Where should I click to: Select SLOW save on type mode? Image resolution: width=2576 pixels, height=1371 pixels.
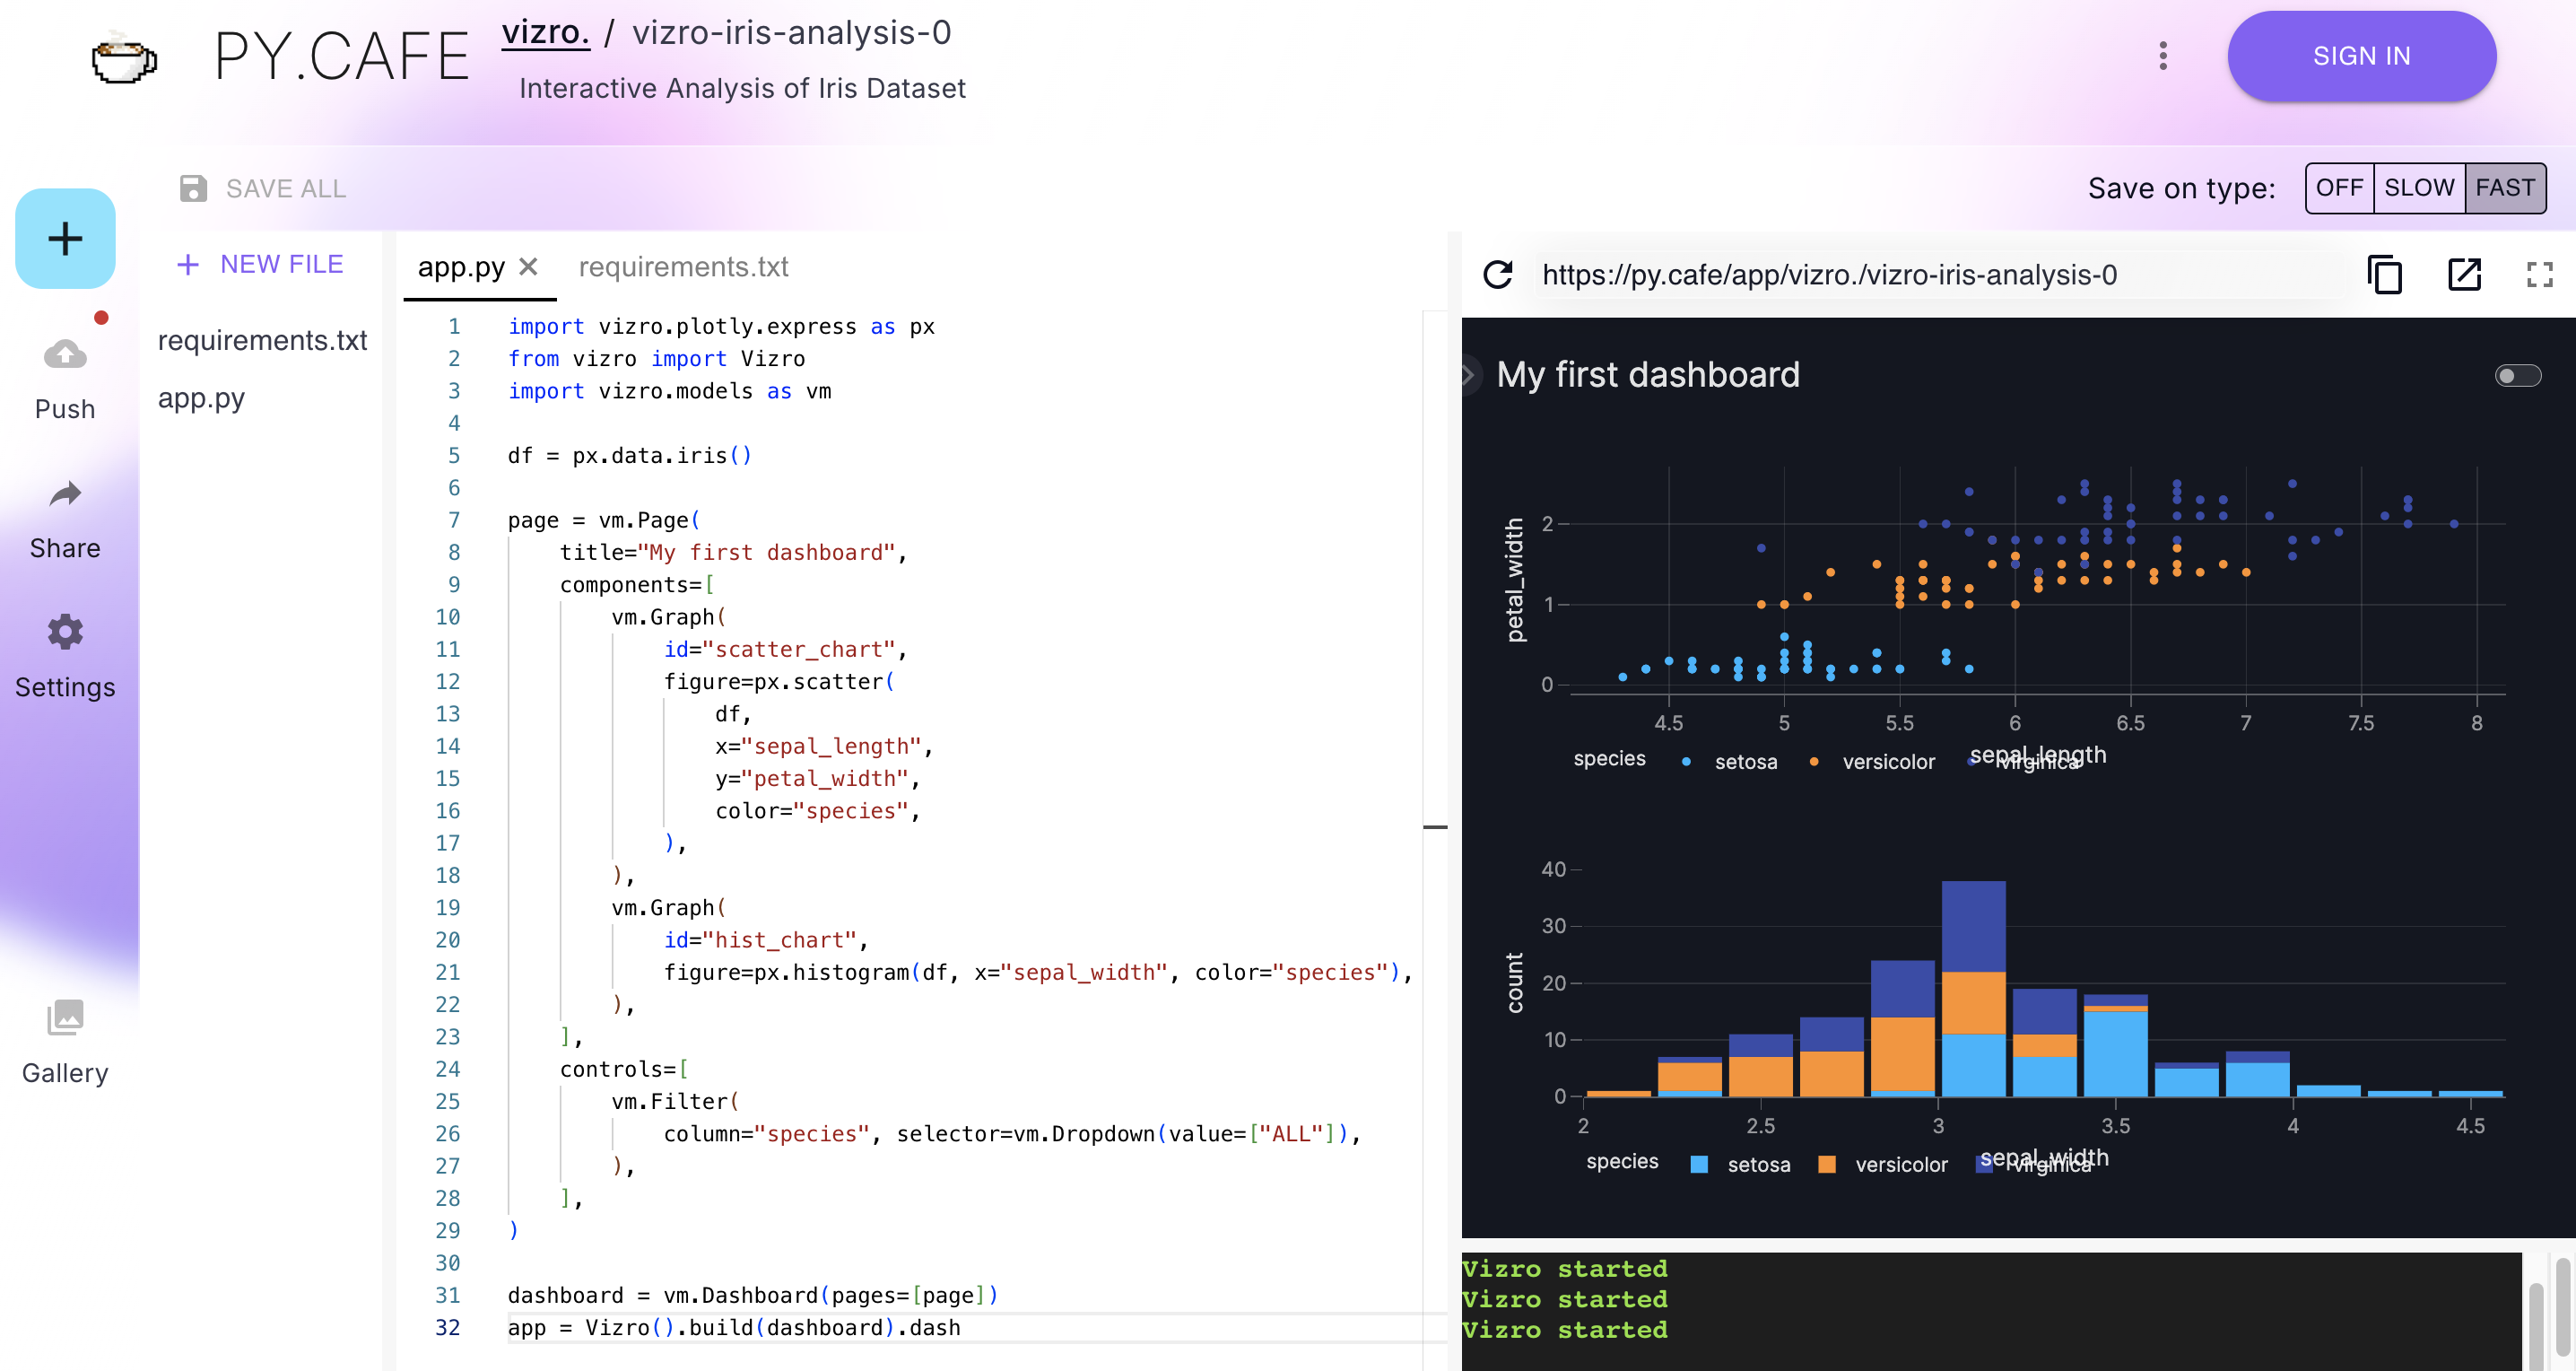(x=2420, y=187)
